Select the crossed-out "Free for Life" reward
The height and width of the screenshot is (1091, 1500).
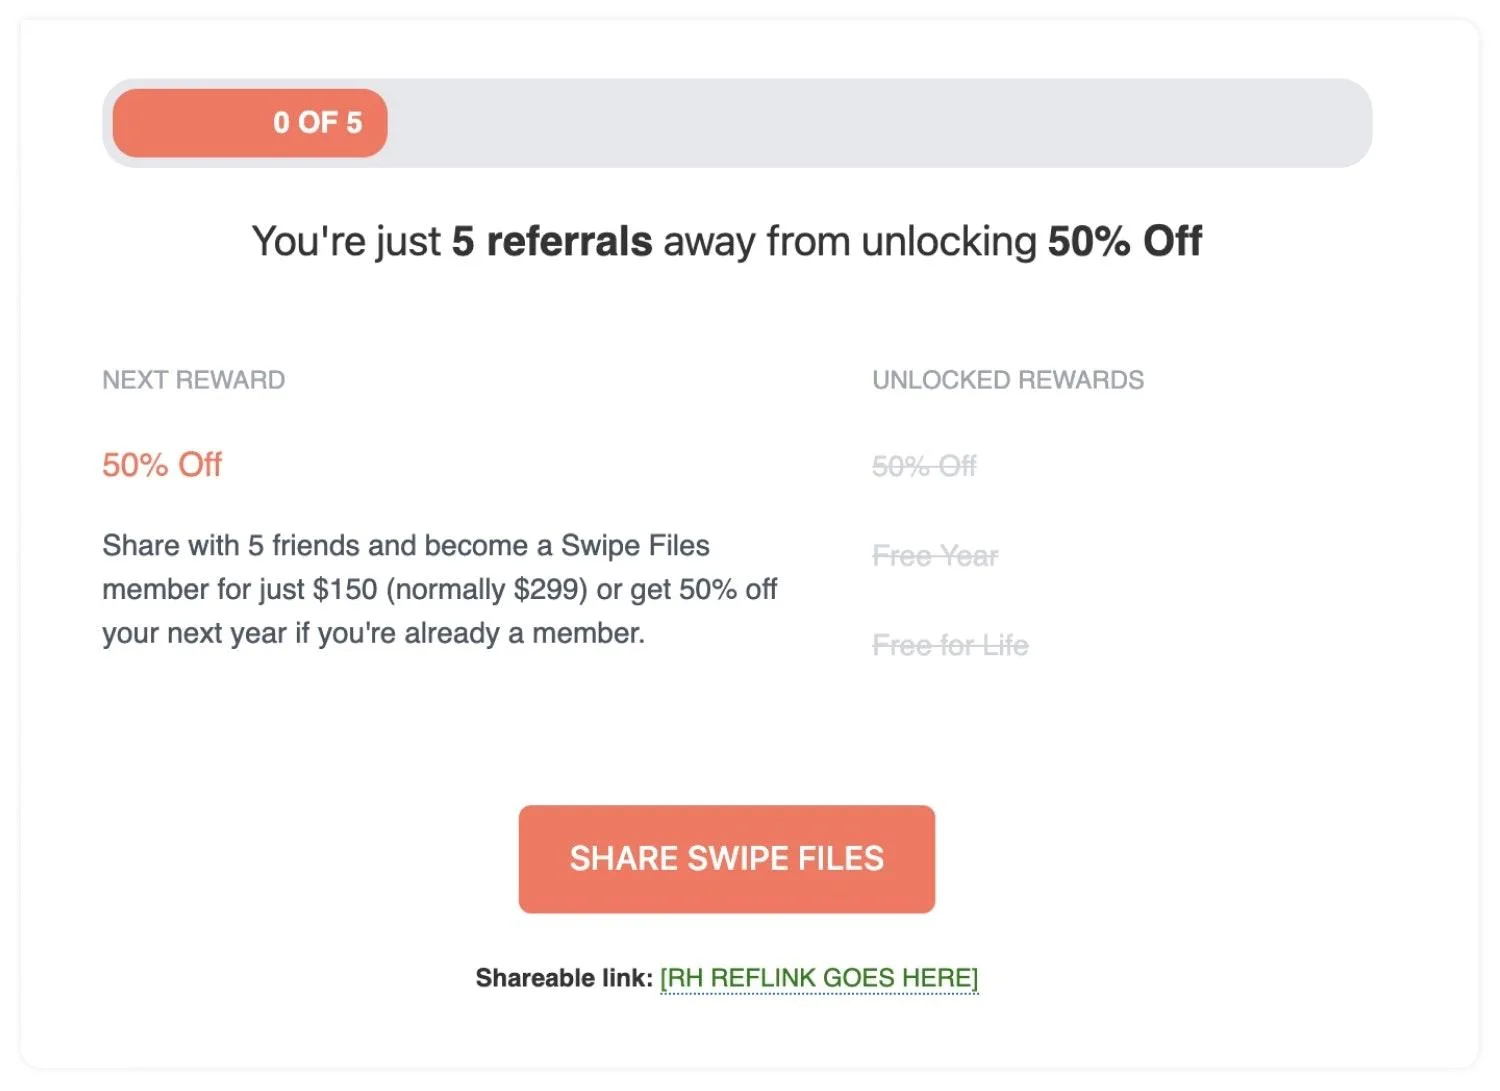[x=950, y=645]
